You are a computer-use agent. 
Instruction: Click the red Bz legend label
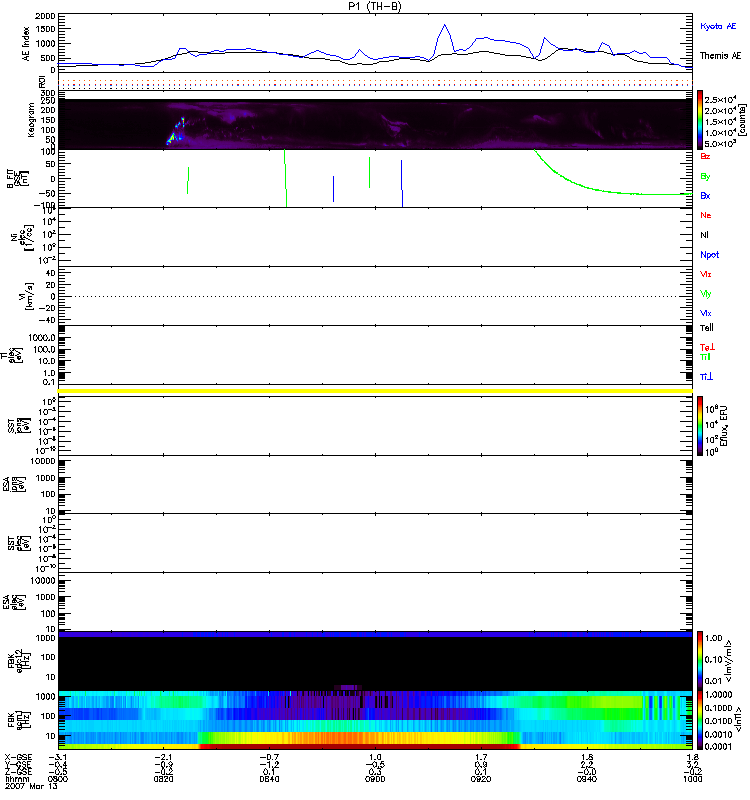[705, 157]
